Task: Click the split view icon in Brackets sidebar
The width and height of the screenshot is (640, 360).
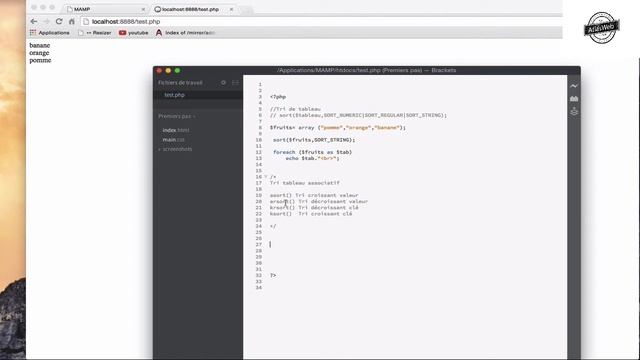Action: coord(235,82)
